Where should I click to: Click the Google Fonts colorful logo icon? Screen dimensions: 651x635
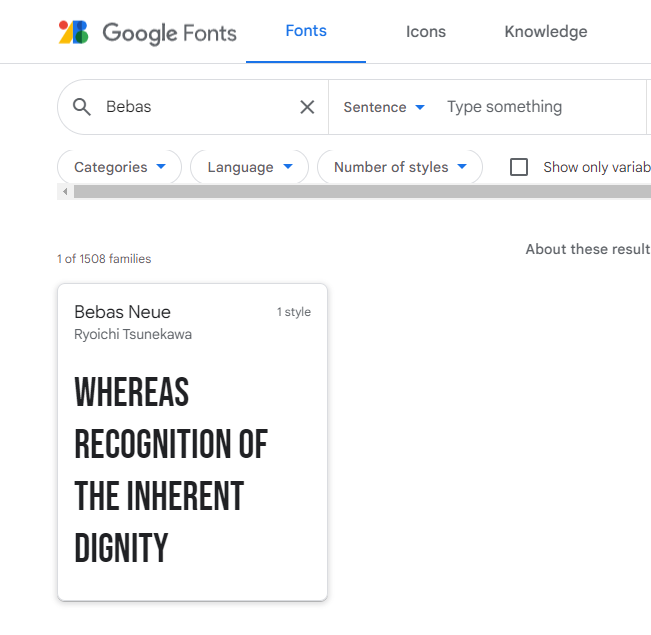[x=73, y=32]
